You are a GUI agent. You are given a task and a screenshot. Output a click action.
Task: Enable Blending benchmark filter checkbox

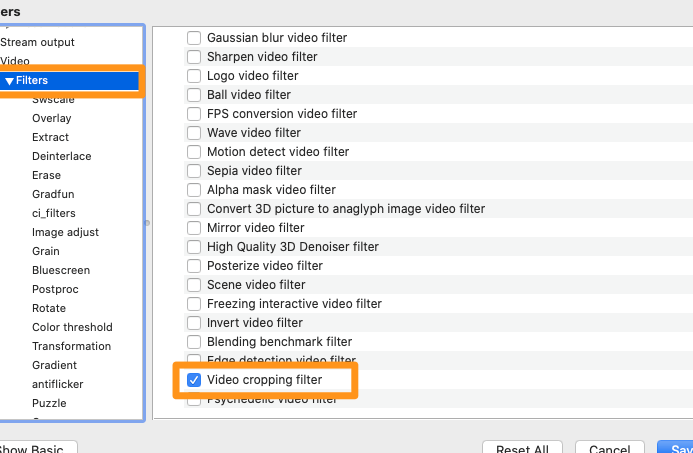pyautogui.click(x=194, y=342)
